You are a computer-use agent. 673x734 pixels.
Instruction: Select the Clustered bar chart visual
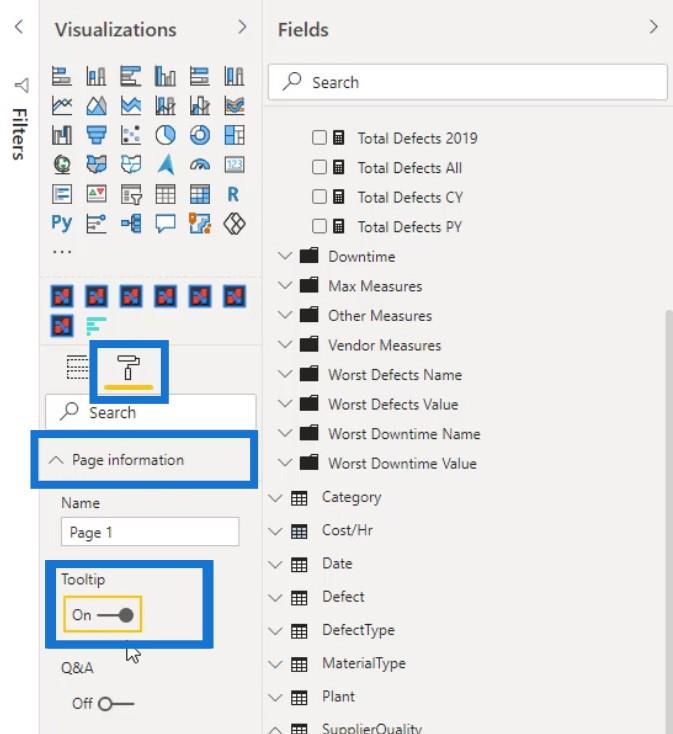tap(131, 76)
